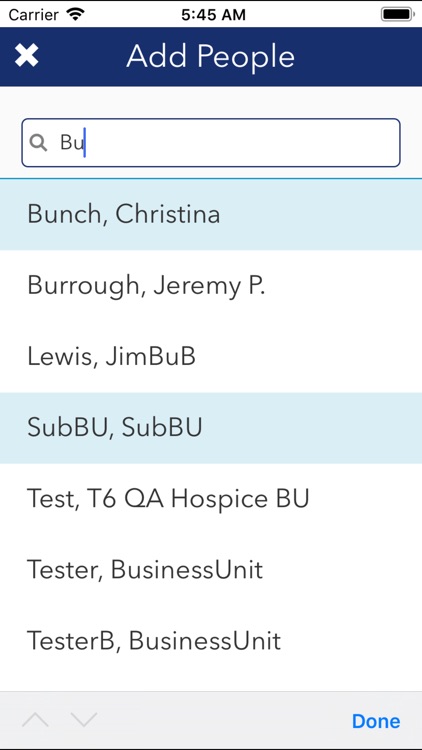
Task: Select the TesterB, BusinessUnit entry
Action: point(211,641)
